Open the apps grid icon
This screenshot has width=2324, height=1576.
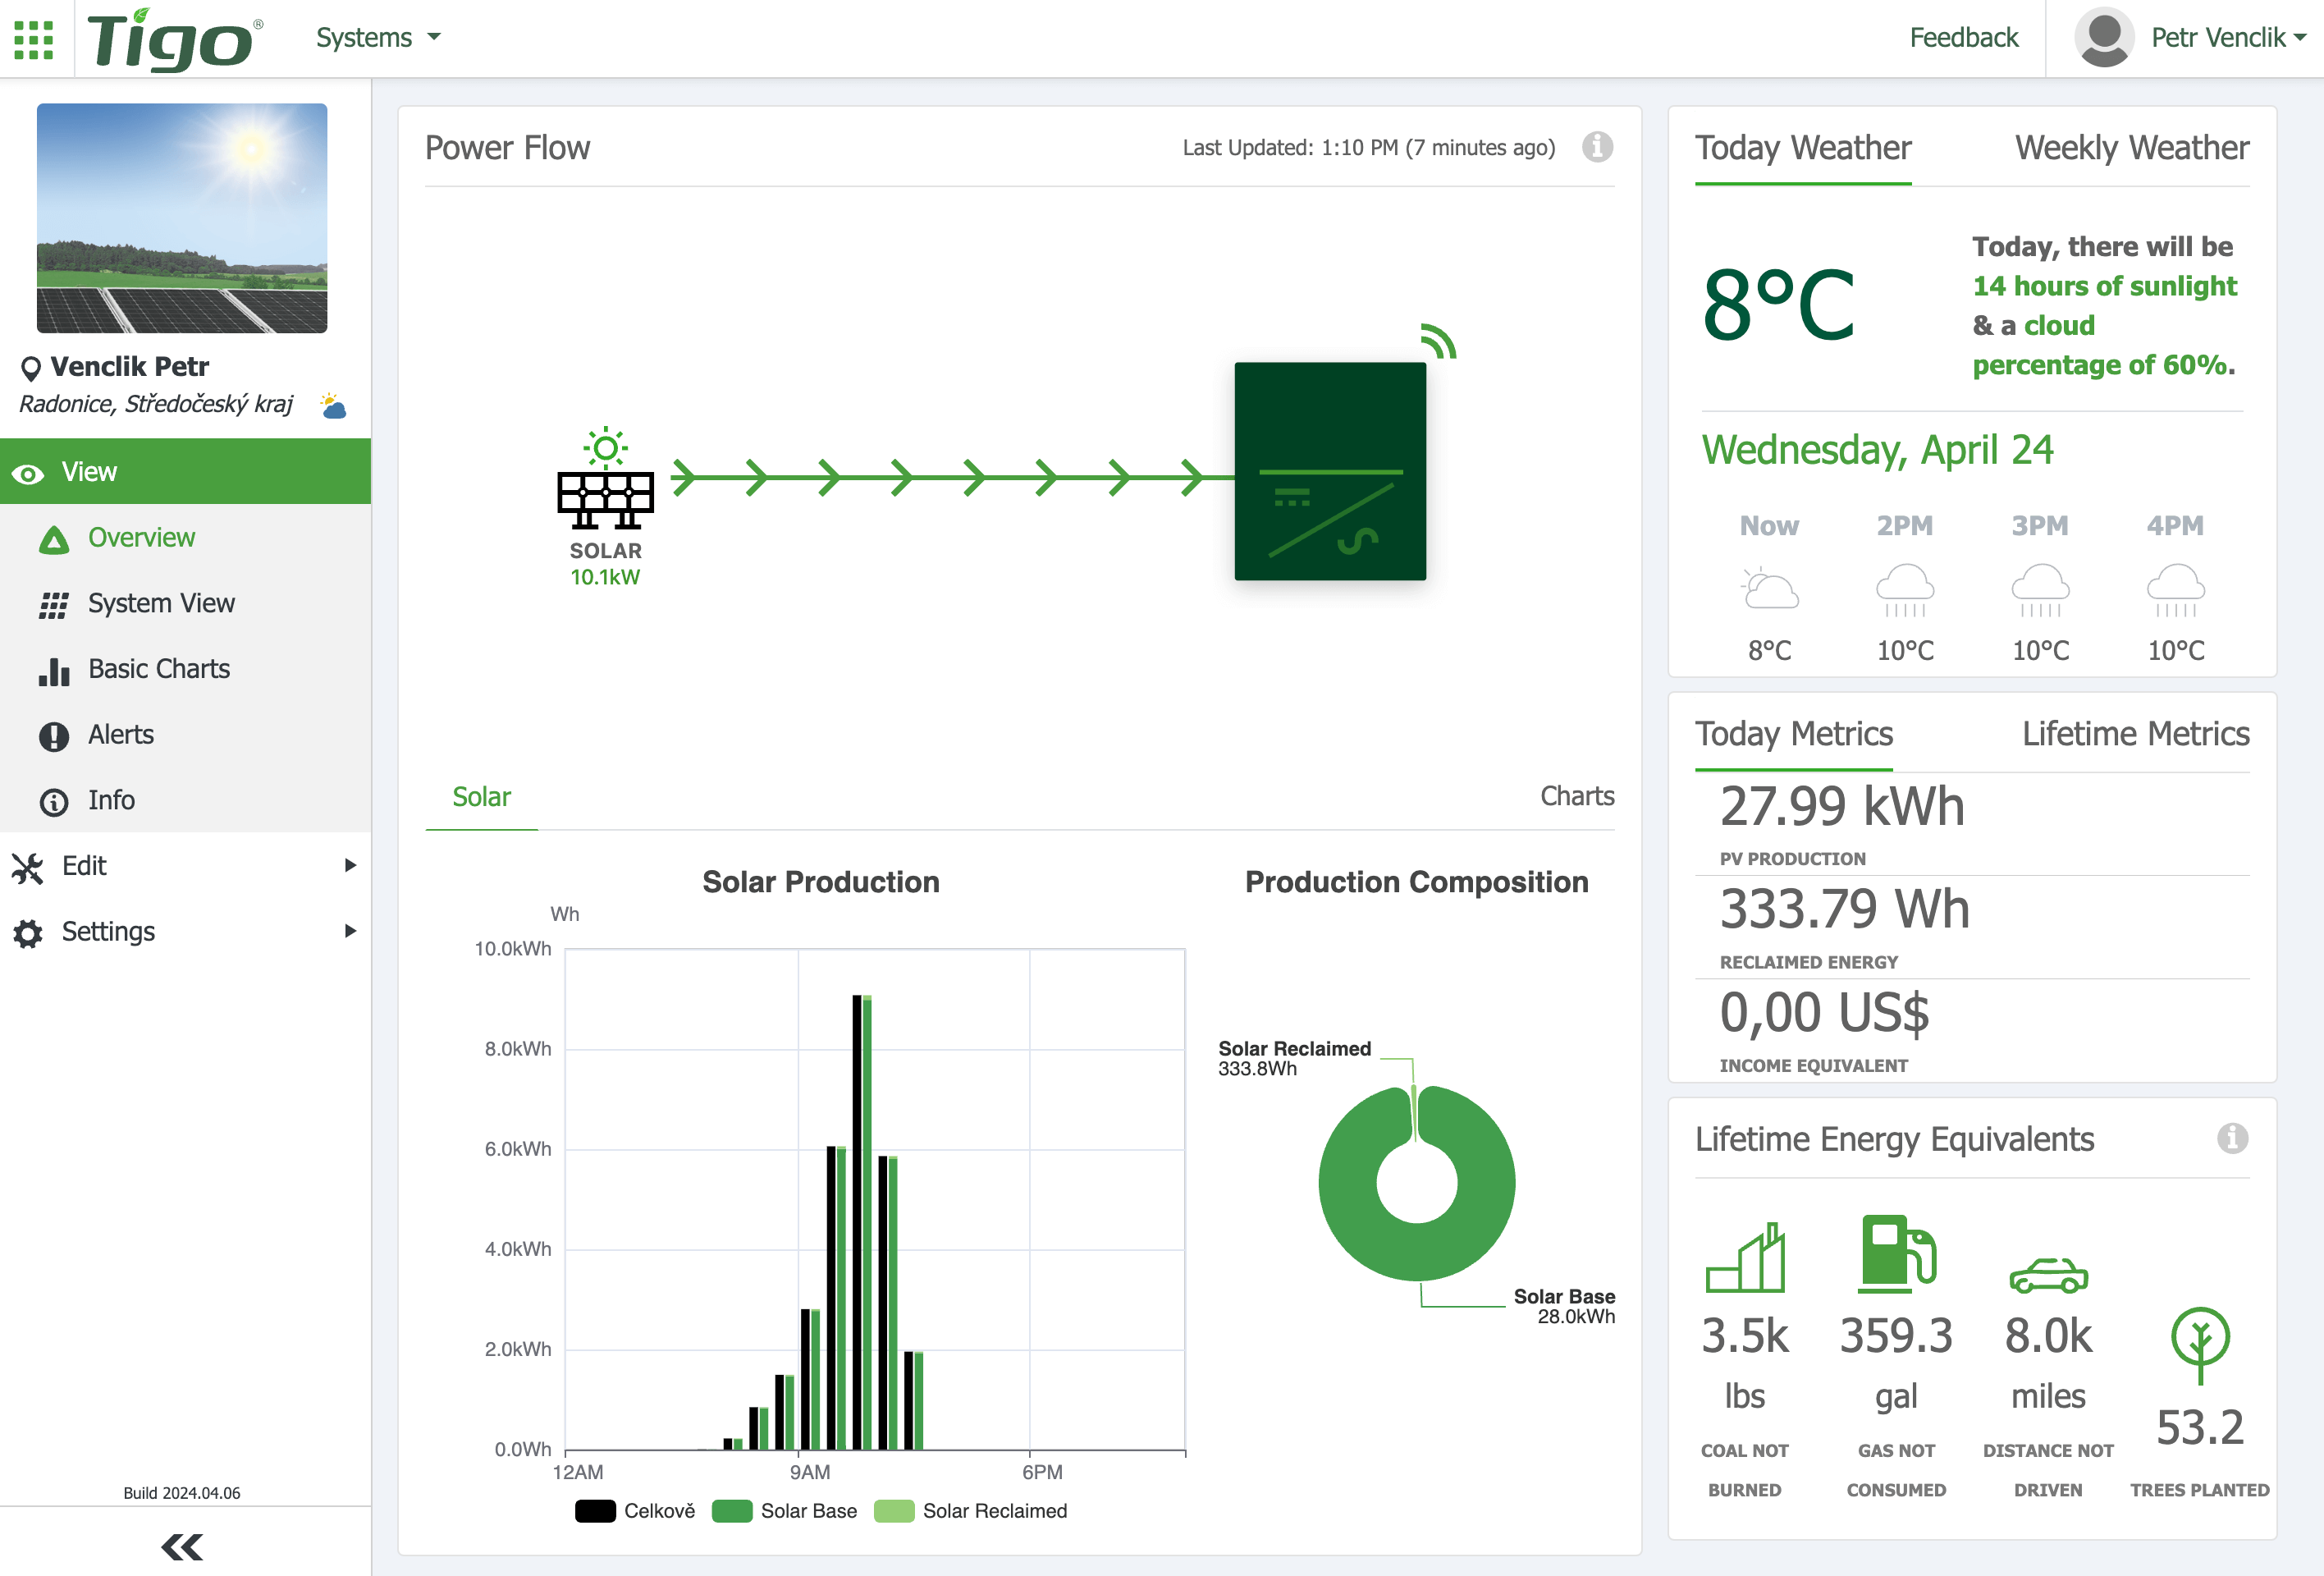pos(34,39)
